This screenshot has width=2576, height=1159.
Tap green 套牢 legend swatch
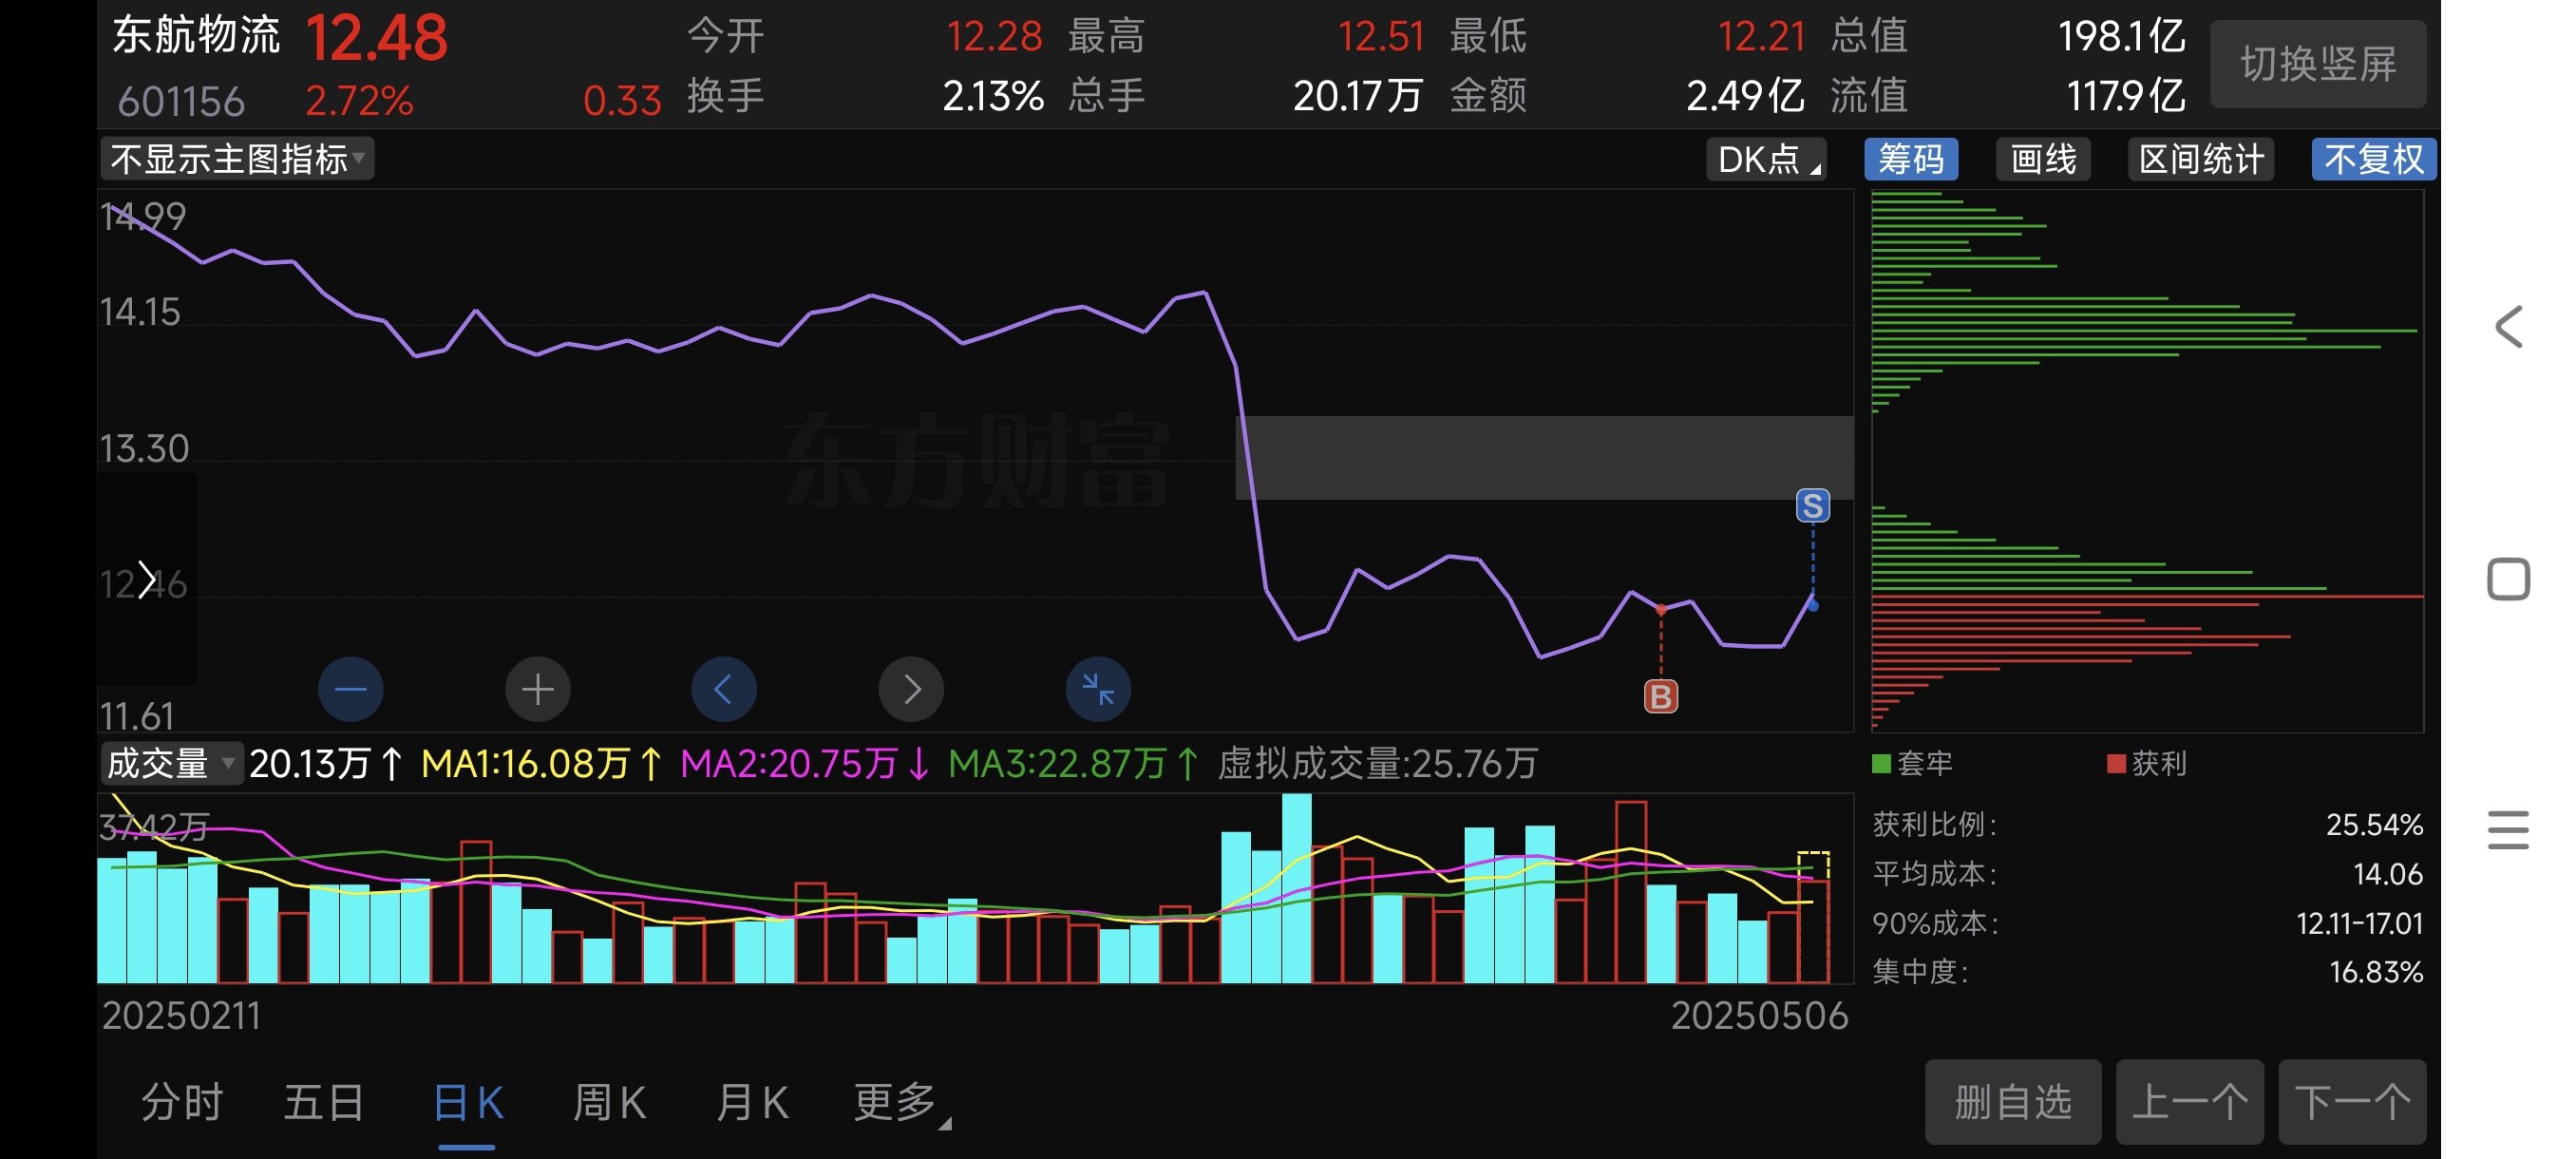coord(1881,764)
